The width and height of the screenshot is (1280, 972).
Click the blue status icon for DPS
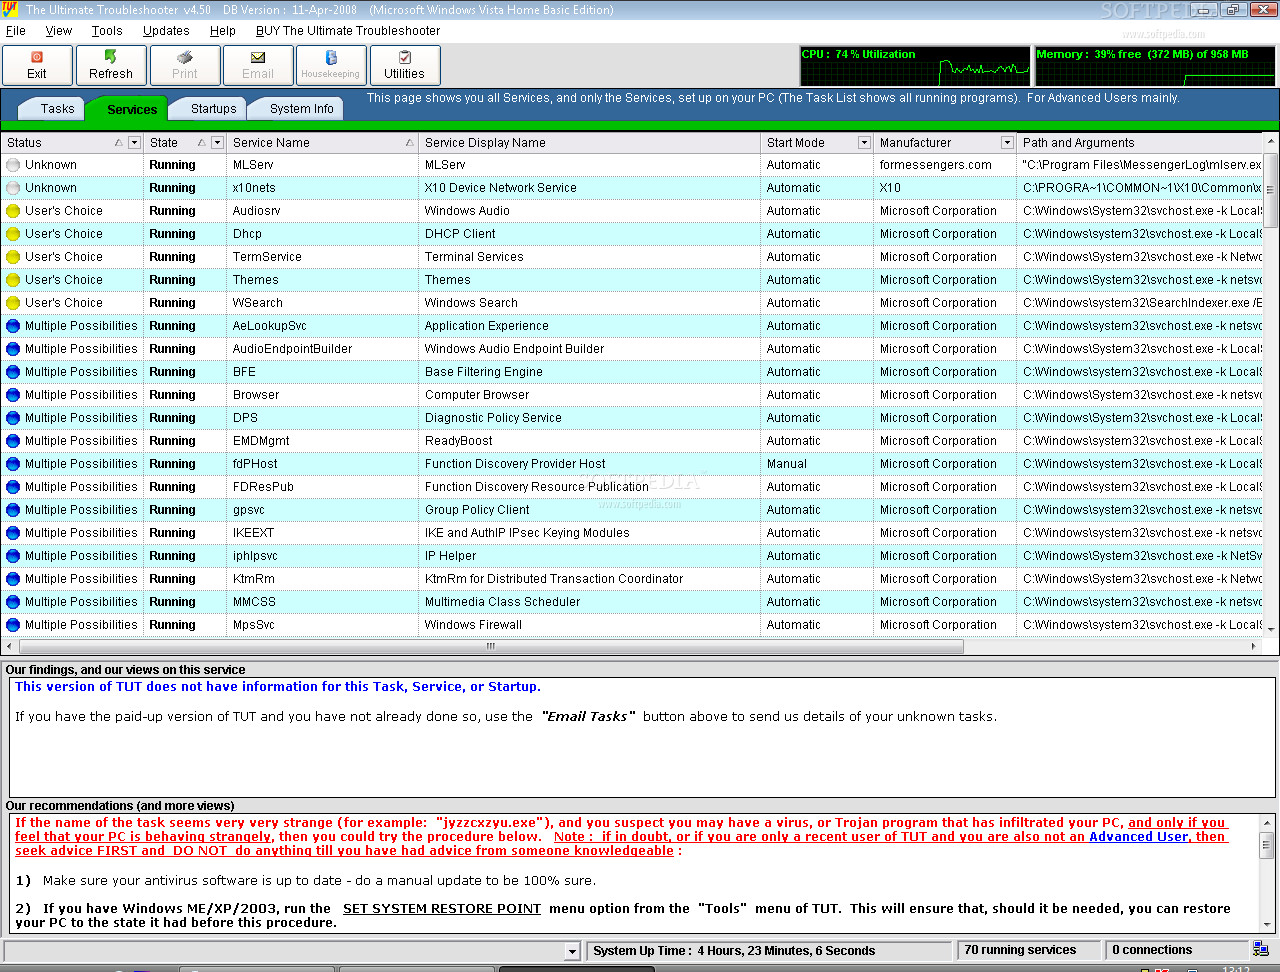[x=13, y=418]
